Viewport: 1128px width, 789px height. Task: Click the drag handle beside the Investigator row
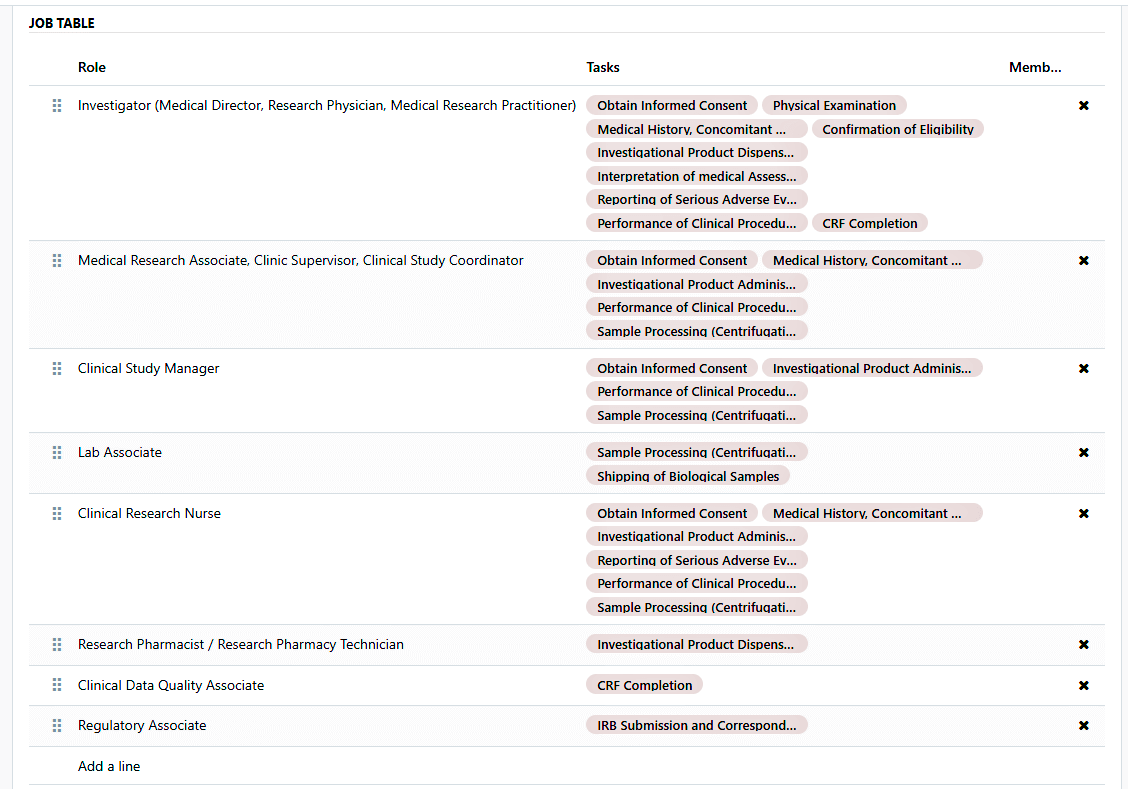57,105
